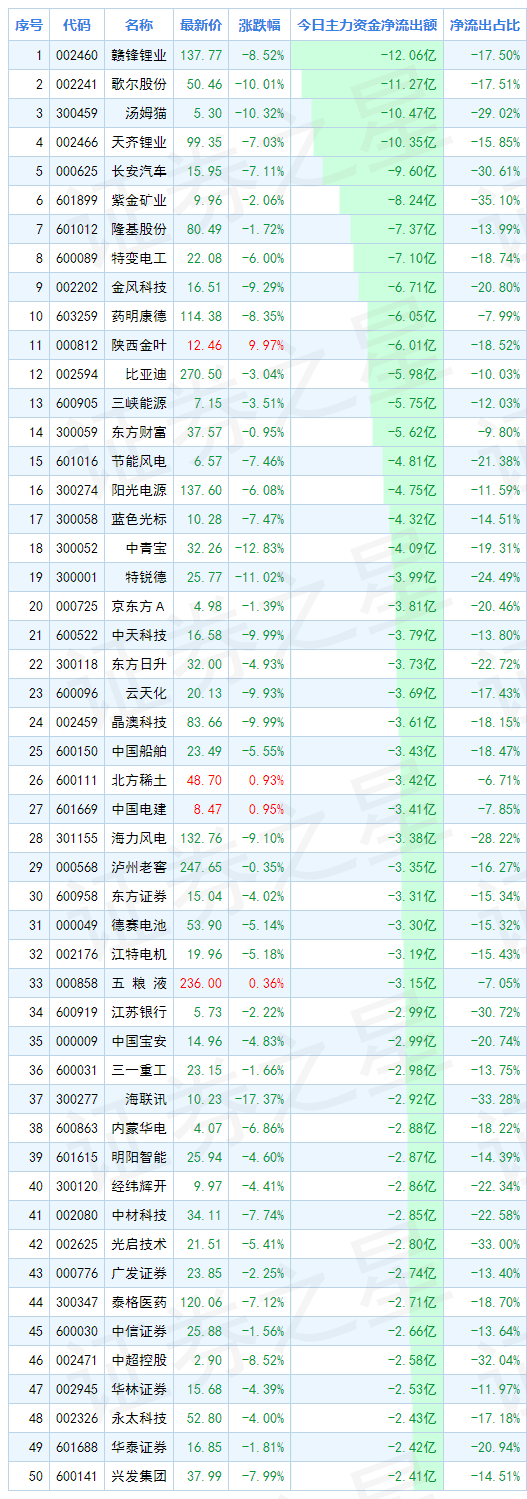The height and width of the screenshot is (1499, 527).
Task: Click stock code 601016
Action: point(76,461)
